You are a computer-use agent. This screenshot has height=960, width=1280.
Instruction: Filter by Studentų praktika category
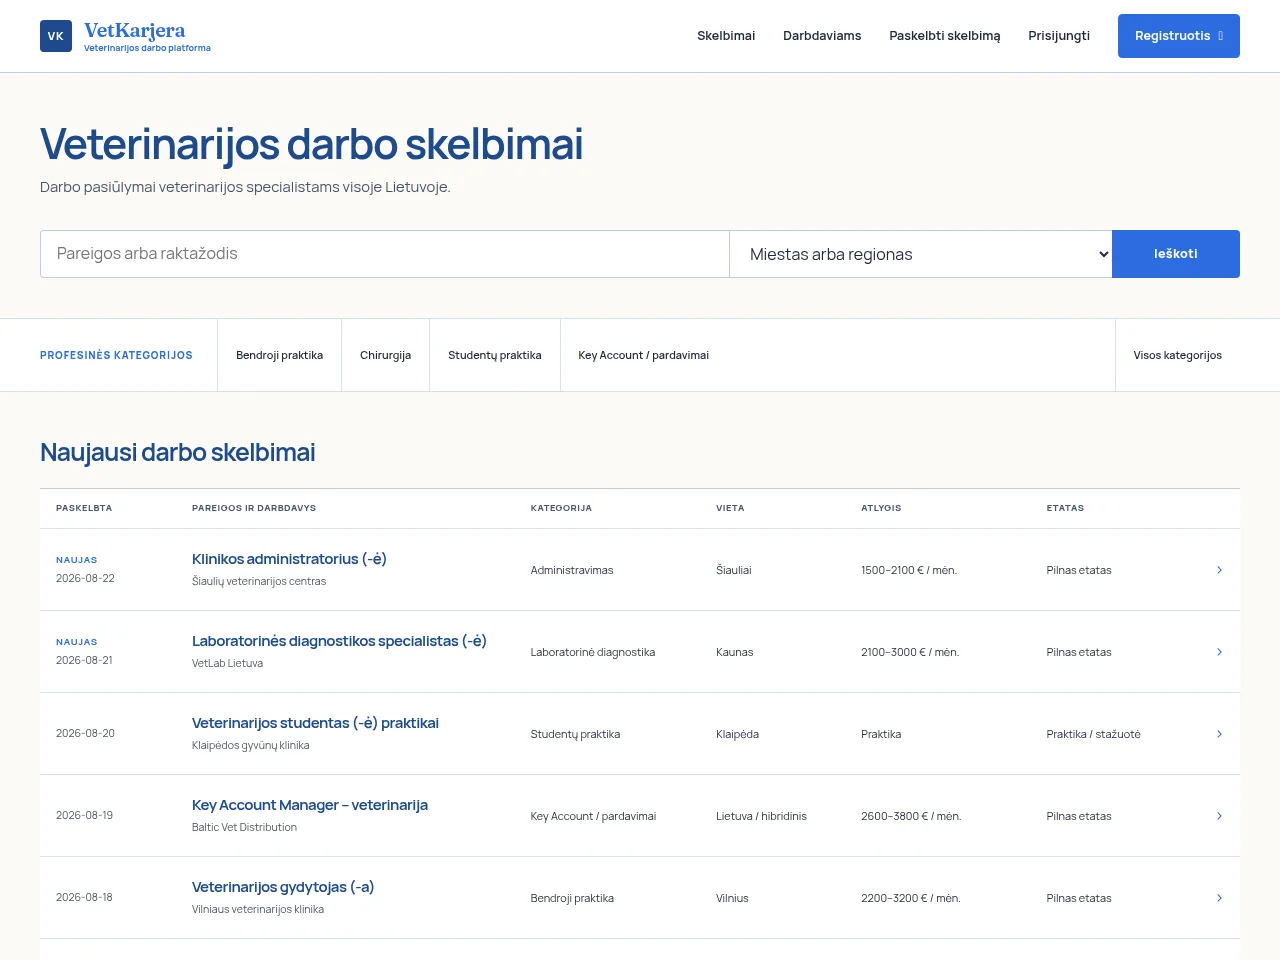click(x=495, y=355)
